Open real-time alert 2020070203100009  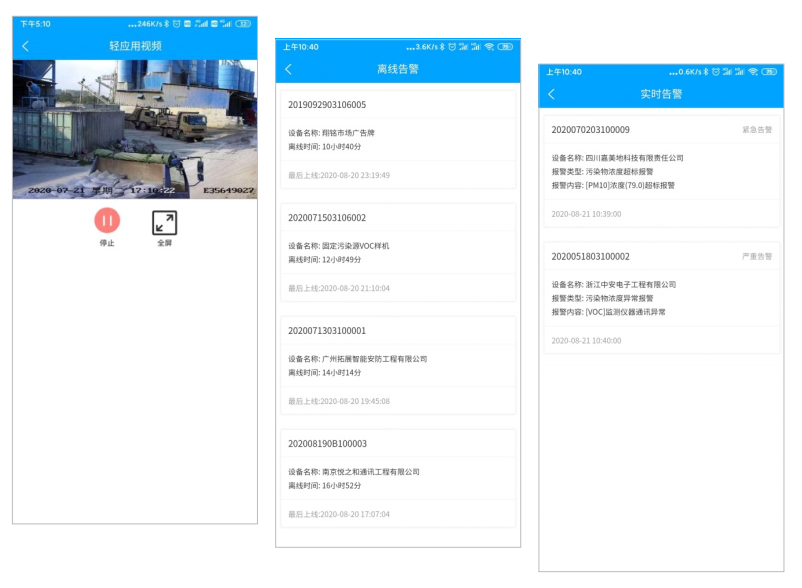point(661,171)
